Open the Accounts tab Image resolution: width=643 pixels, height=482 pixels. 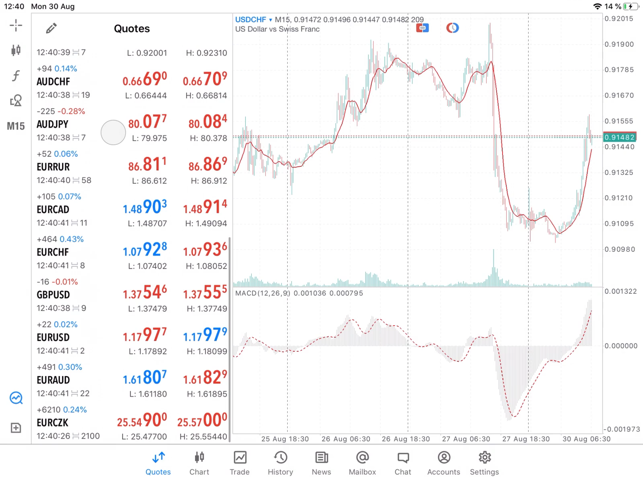pos(444,464)
